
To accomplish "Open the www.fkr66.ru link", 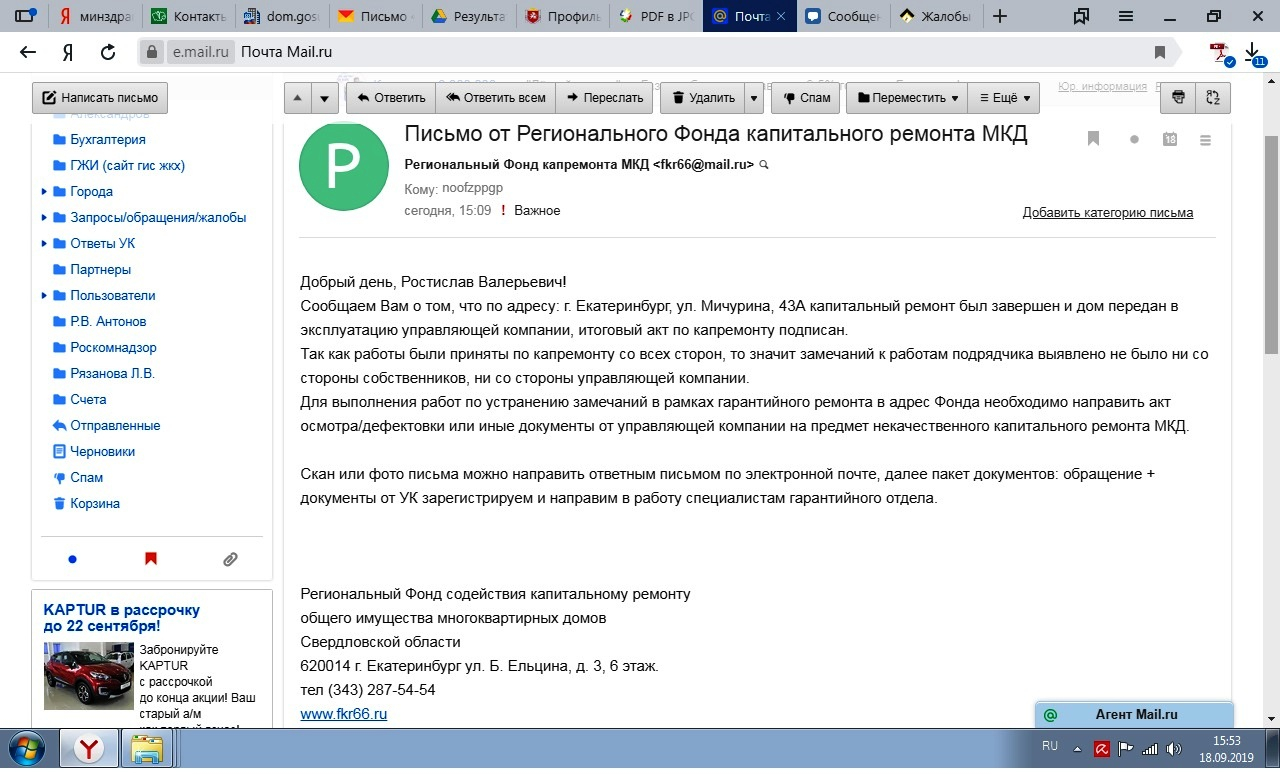I will click(x=343, y=714).
